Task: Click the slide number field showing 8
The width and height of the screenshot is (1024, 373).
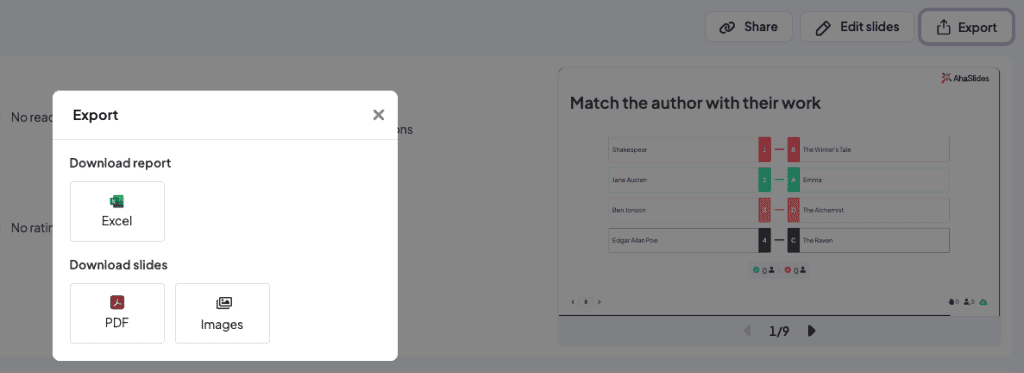Action: (586, 302)
